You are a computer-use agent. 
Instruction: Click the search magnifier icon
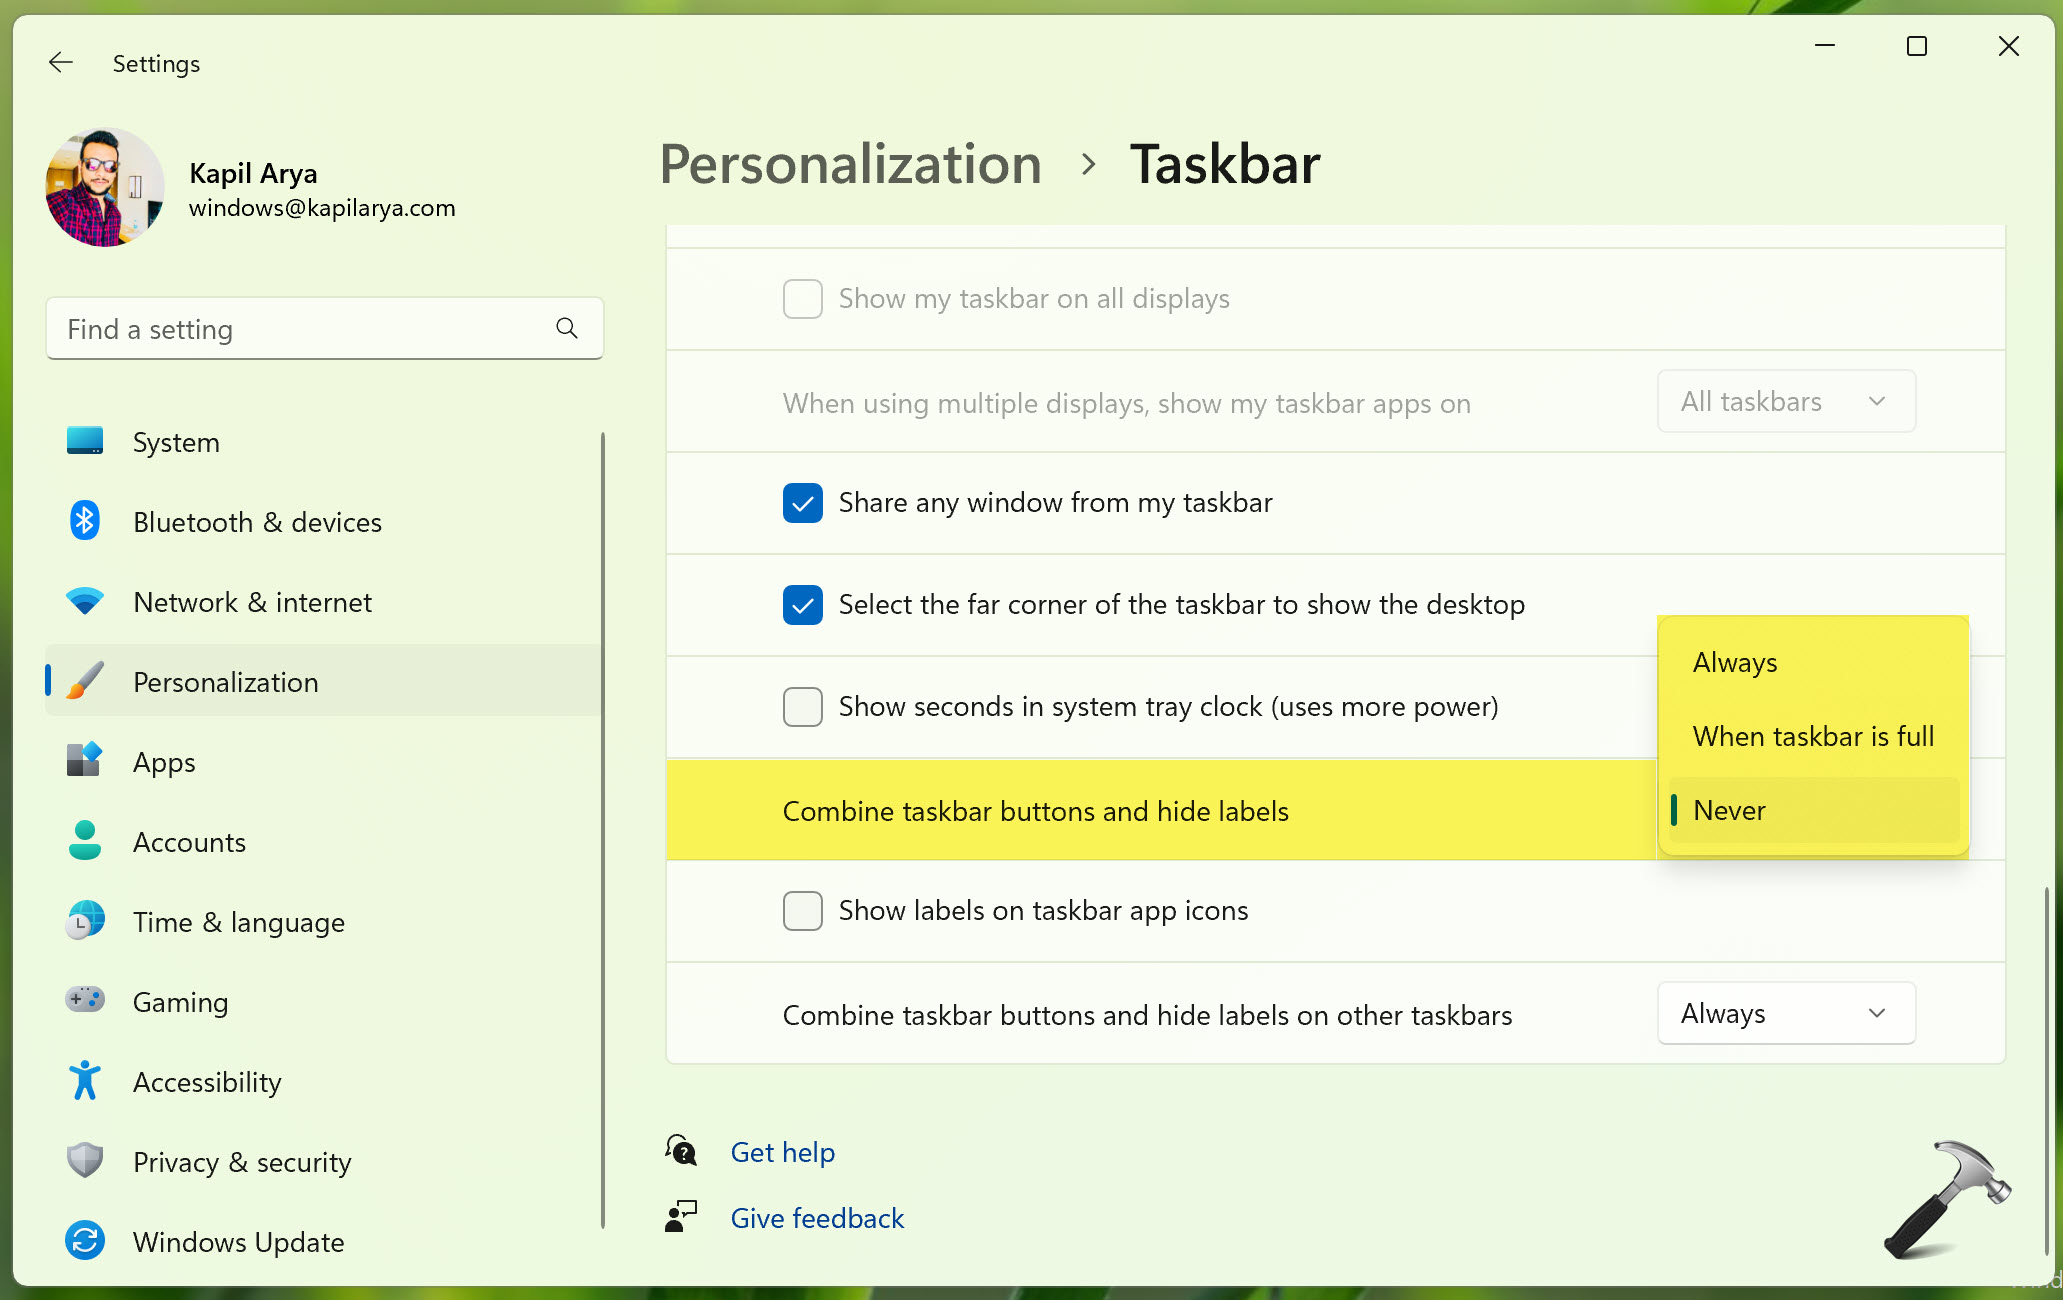tap(566, 328)
